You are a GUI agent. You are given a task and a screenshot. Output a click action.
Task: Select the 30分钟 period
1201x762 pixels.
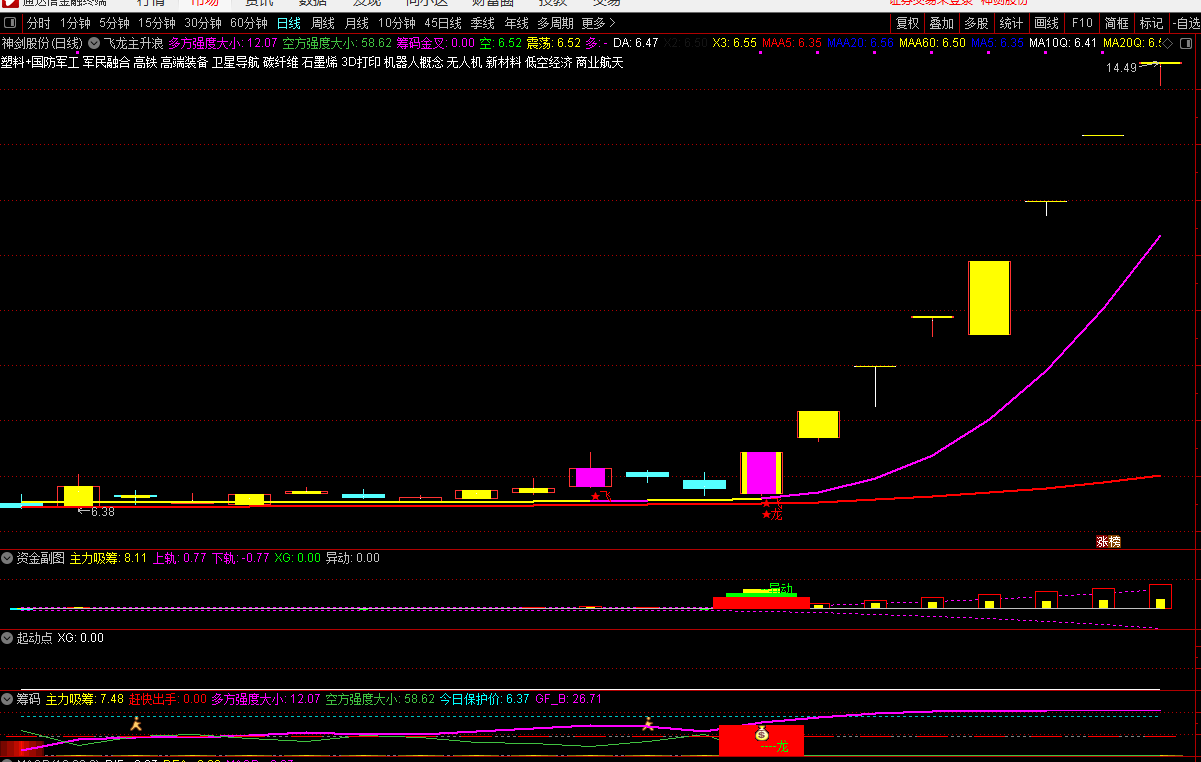tap(203, 23)
